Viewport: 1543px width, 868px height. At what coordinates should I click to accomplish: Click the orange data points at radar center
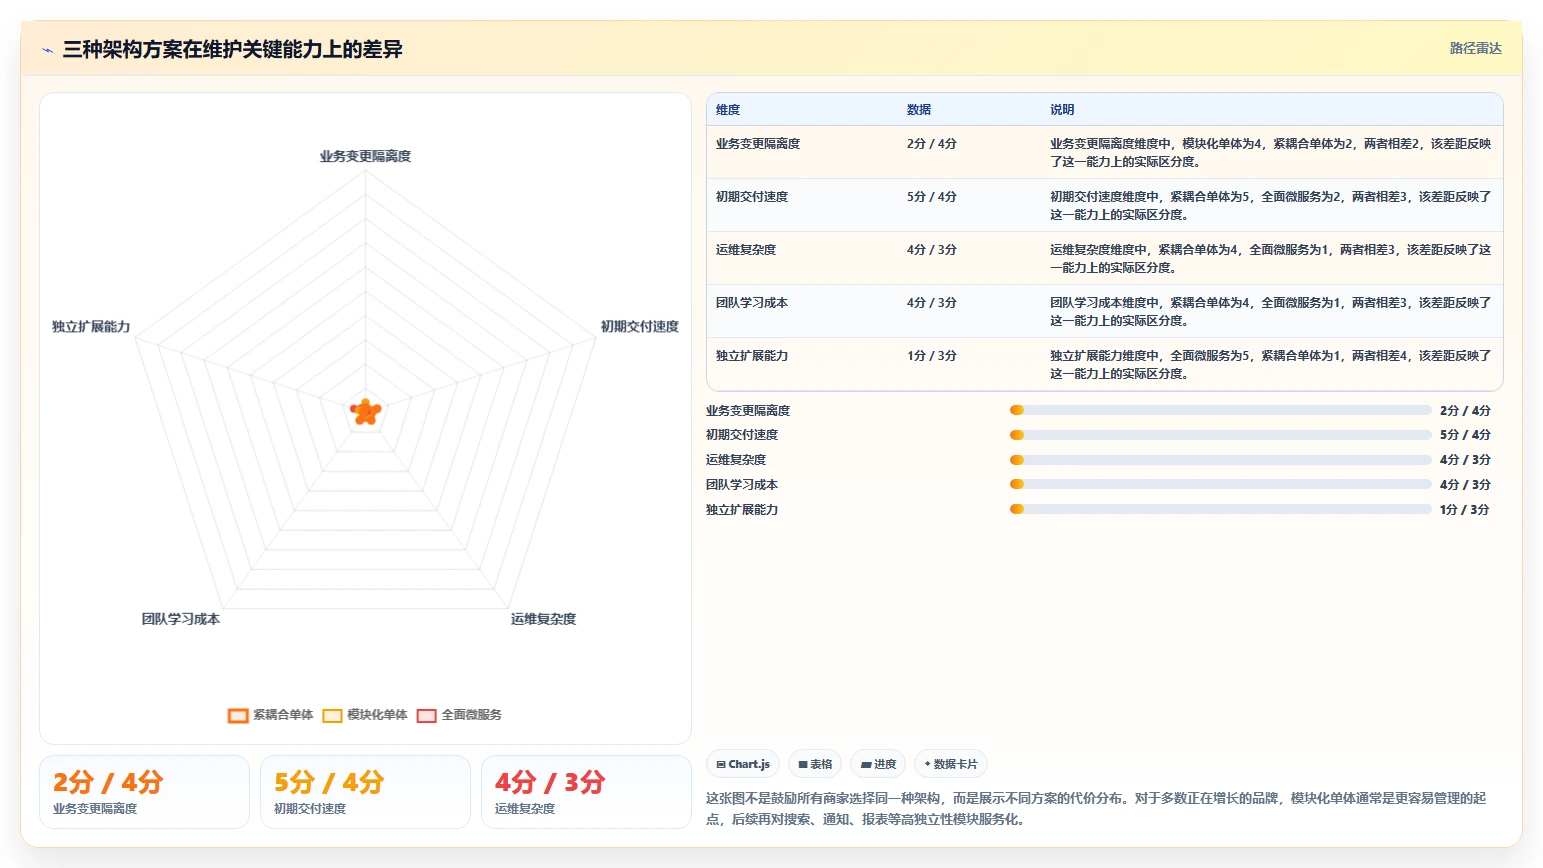(x=365, y=411)
